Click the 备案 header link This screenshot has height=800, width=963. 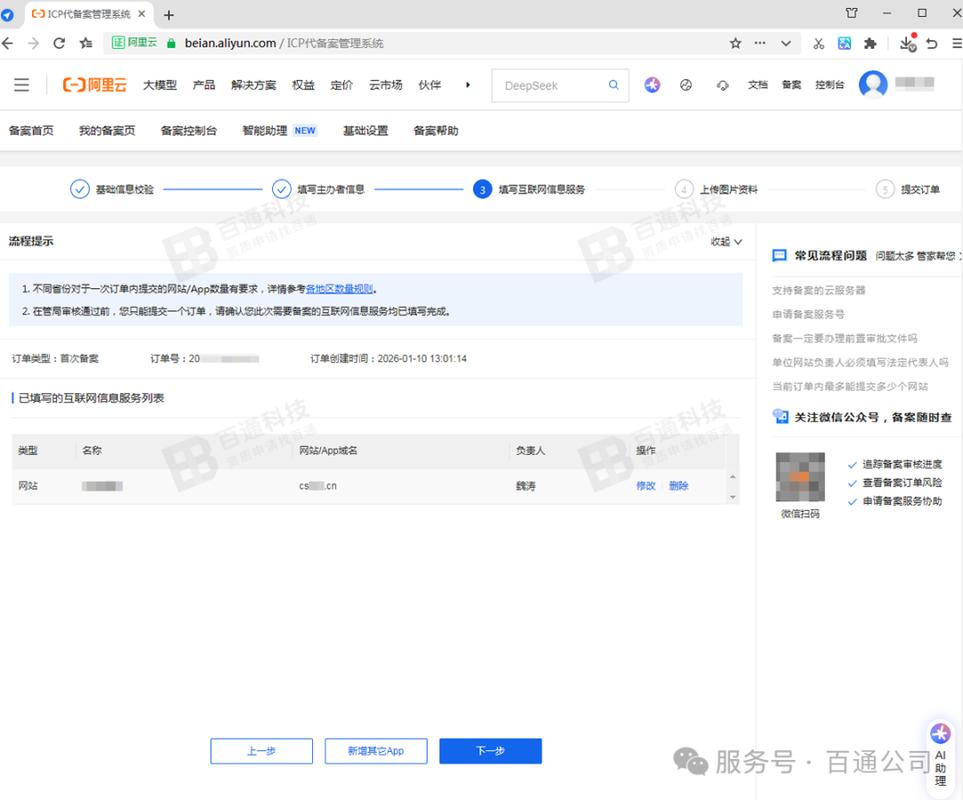792,85
